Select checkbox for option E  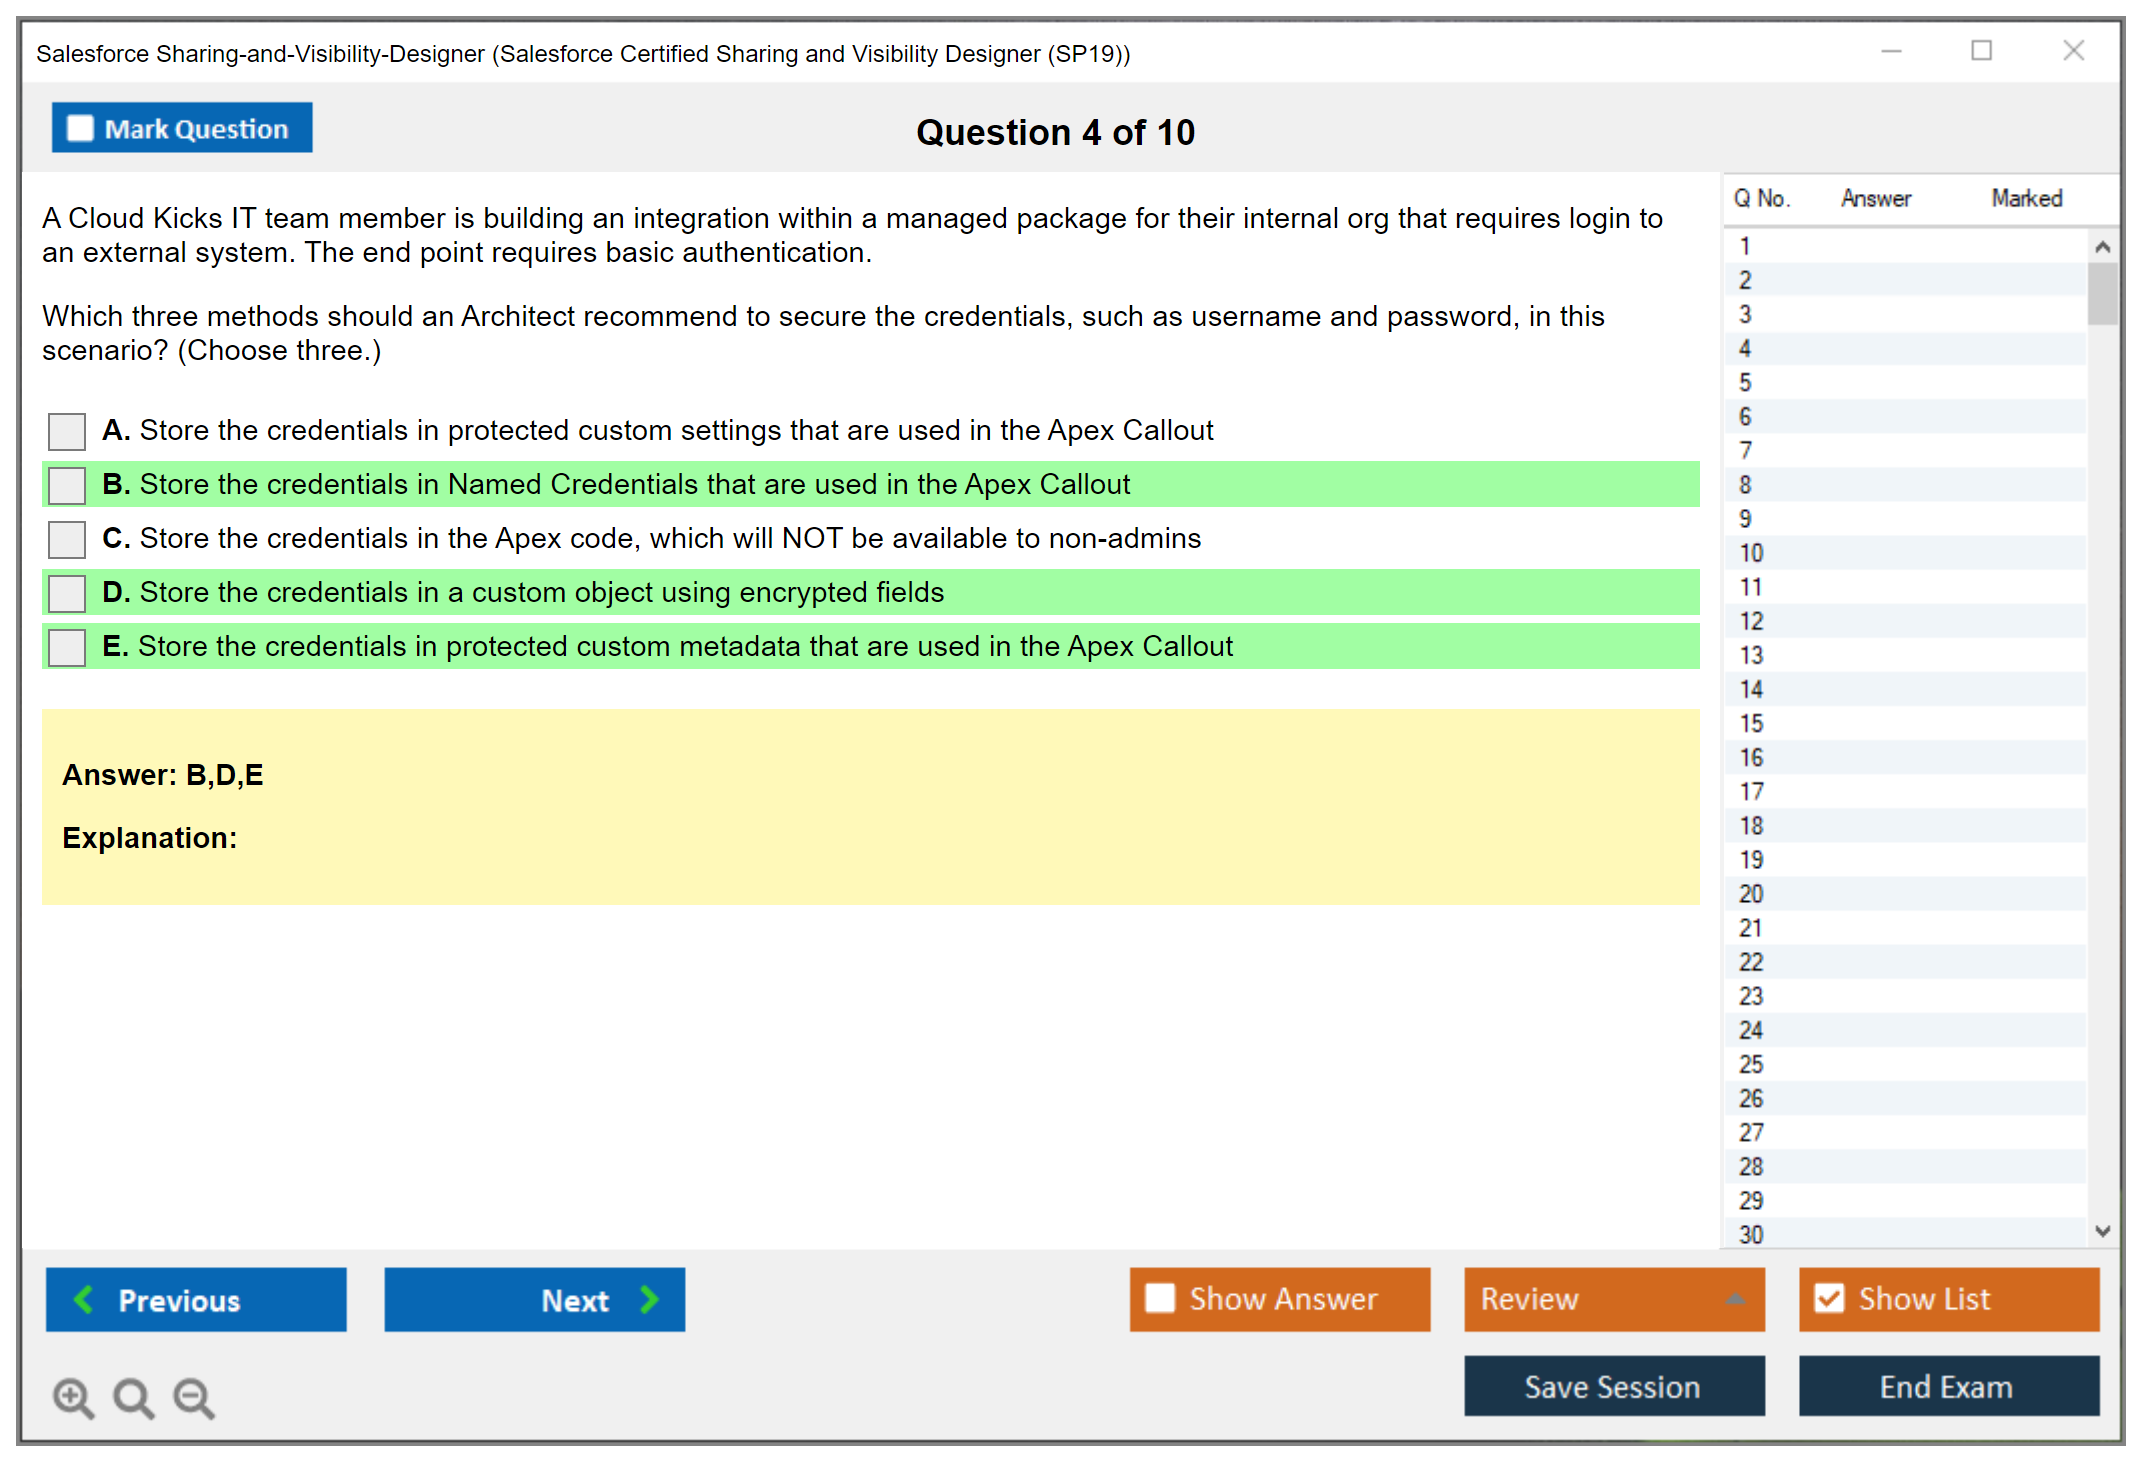(67, 648)
